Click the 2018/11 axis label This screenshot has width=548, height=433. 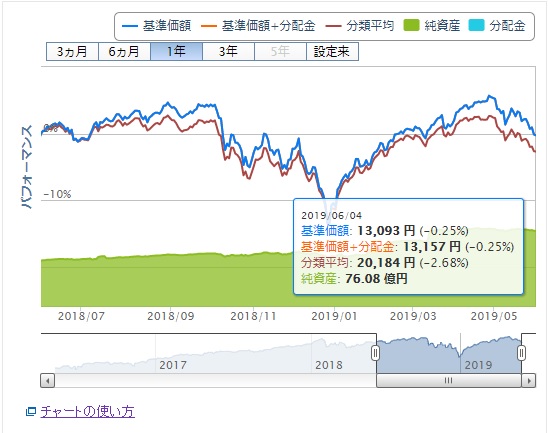click(x=253, y=316)
